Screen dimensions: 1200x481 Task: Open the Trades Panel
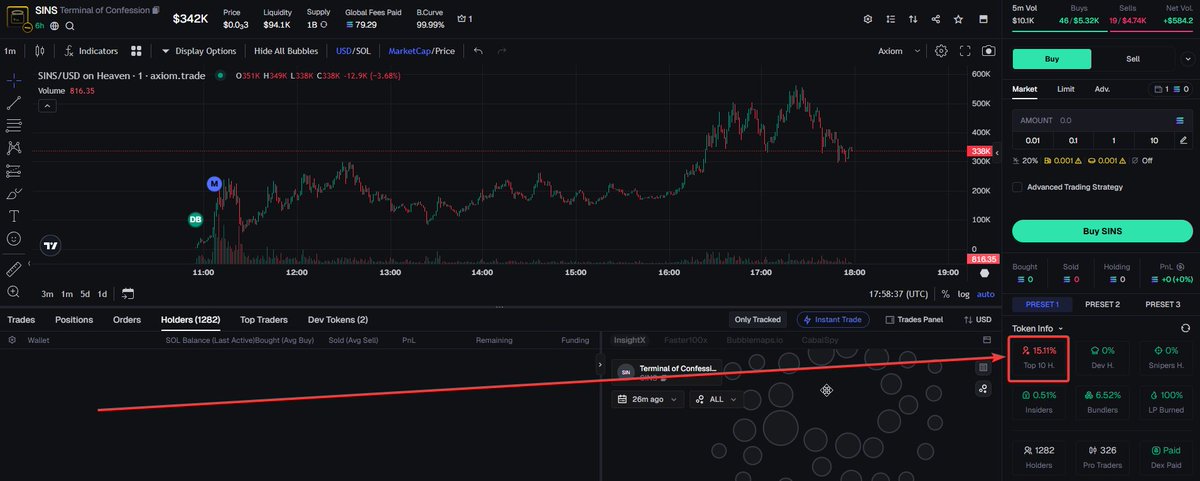(x=914, y=320)
